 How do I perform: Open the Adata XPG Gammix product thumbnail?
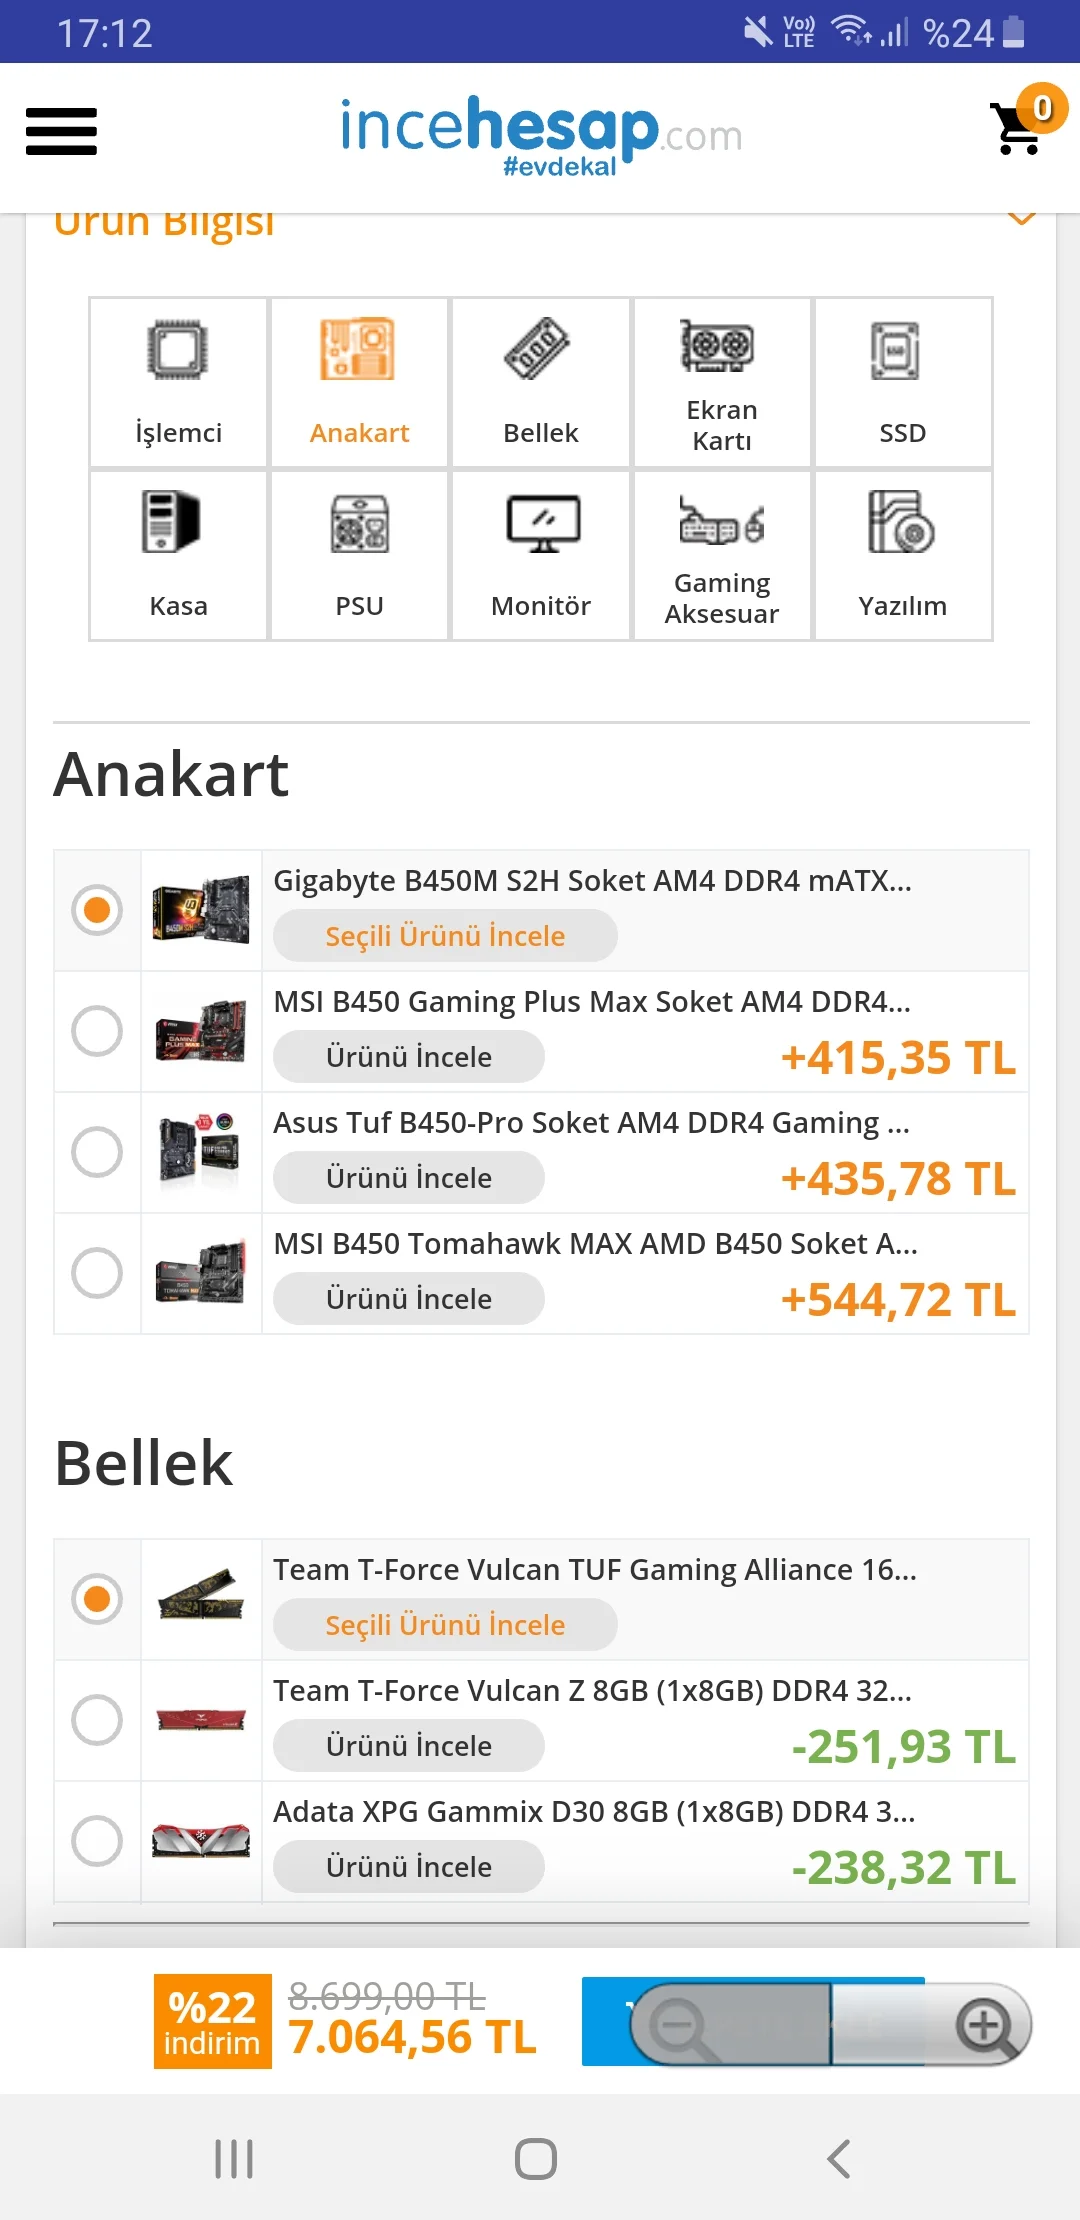pyautogui.click(x=201, y=1841)
